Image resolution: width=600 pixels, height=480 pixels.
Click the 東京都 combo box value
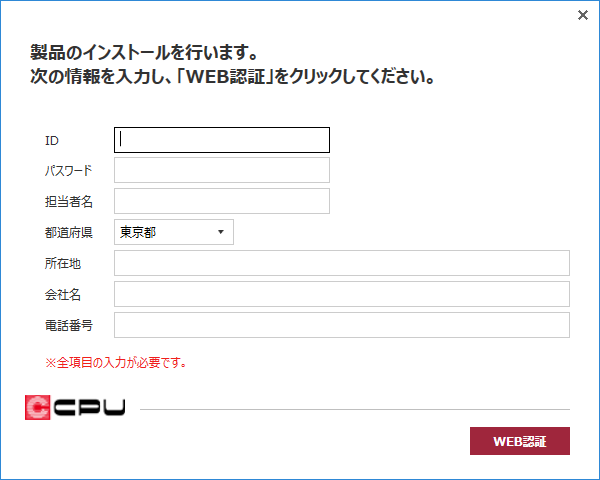(138, 232)
